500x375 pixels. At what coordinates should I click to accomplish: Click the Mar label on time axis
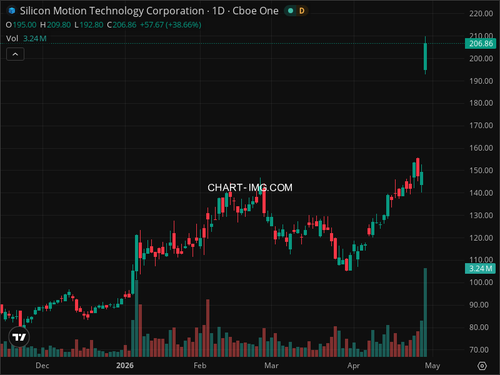(x=271, y=366)
